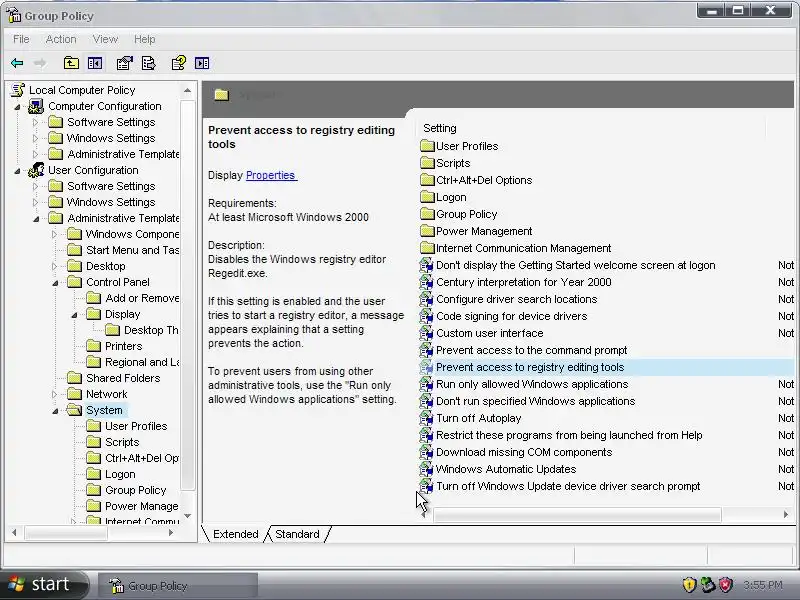Image resolution: width=800 pixels, height=600 pixels.
Task: Collapse the Computer Configuration node
Action: point(17,107)
